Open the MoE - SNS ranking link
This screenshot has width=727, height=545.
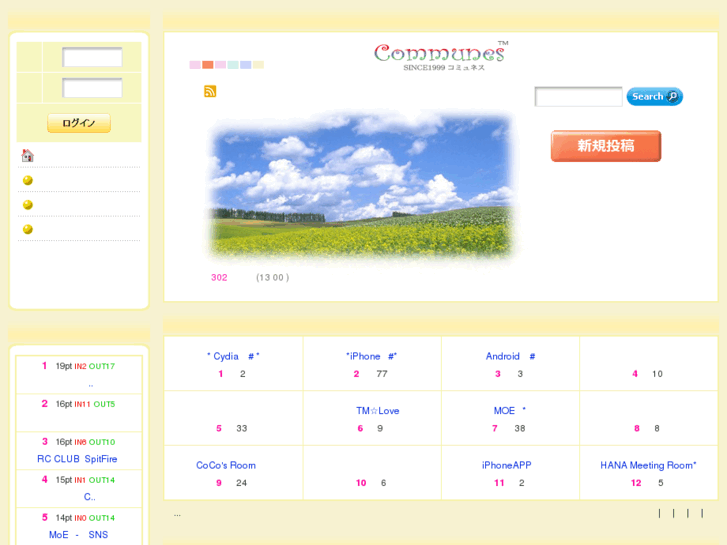(78, 535)
